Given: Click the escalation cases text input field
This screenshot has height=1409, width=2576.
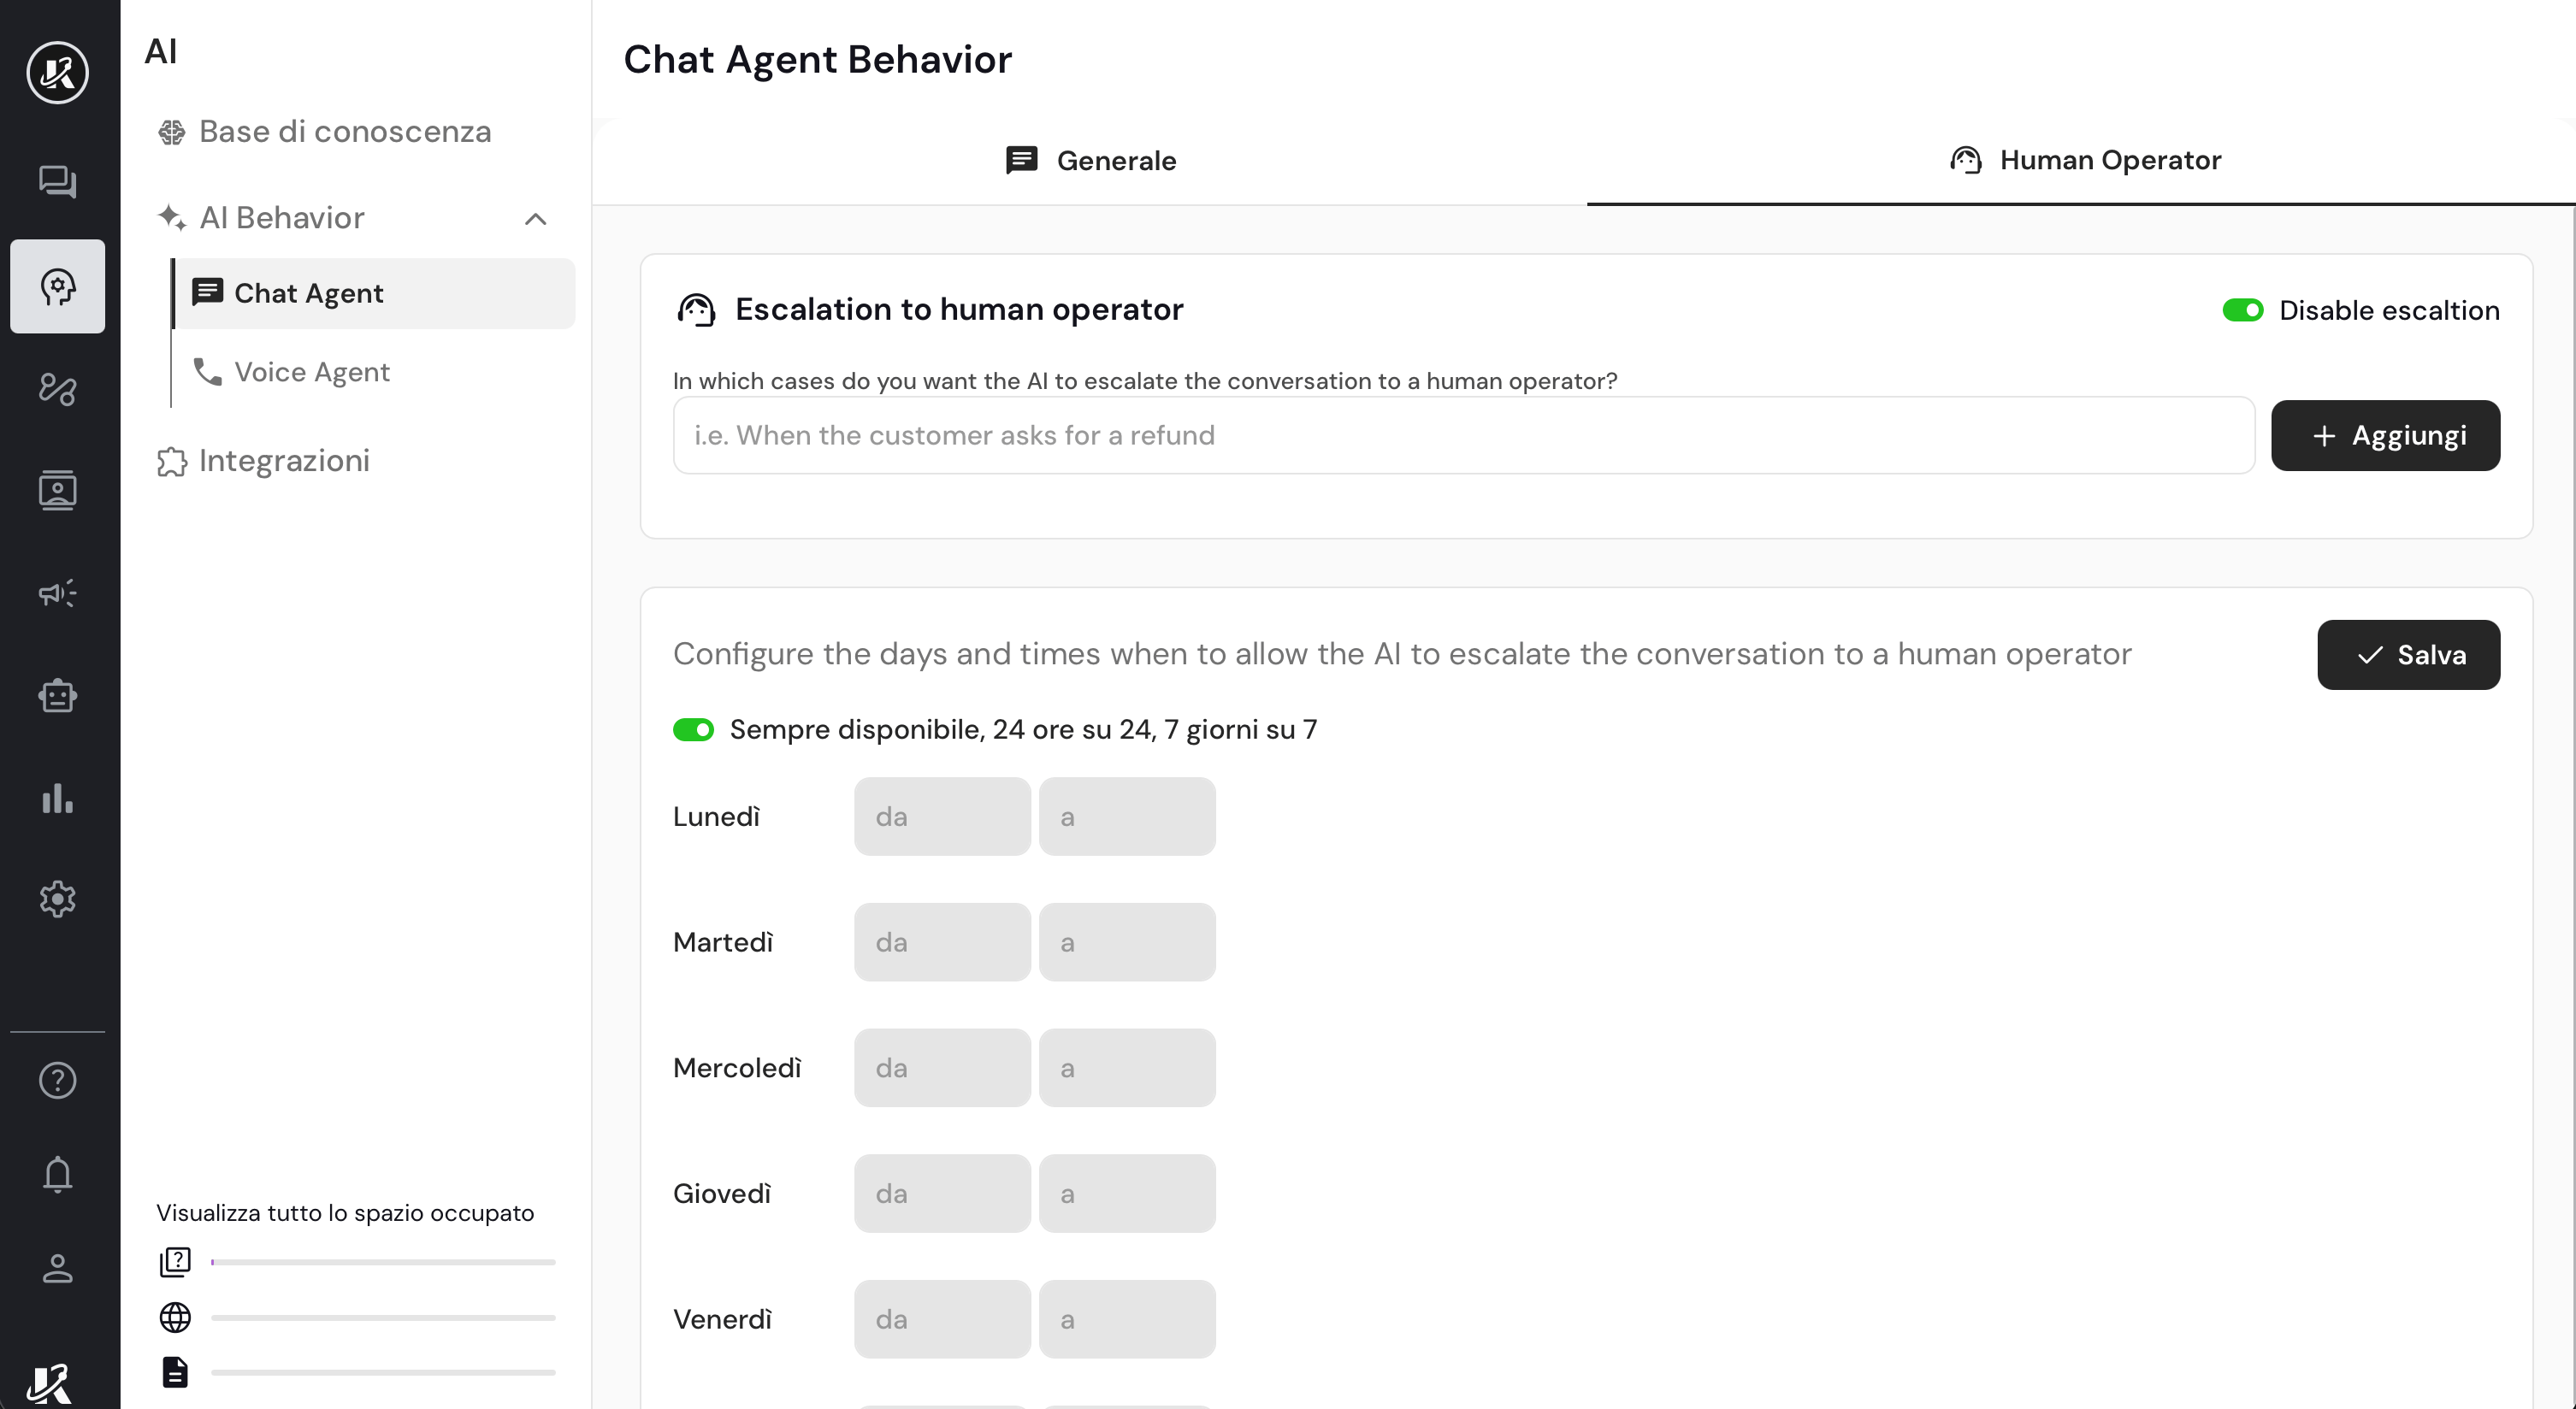Looking at the screenshot, I should (1463, 436).
